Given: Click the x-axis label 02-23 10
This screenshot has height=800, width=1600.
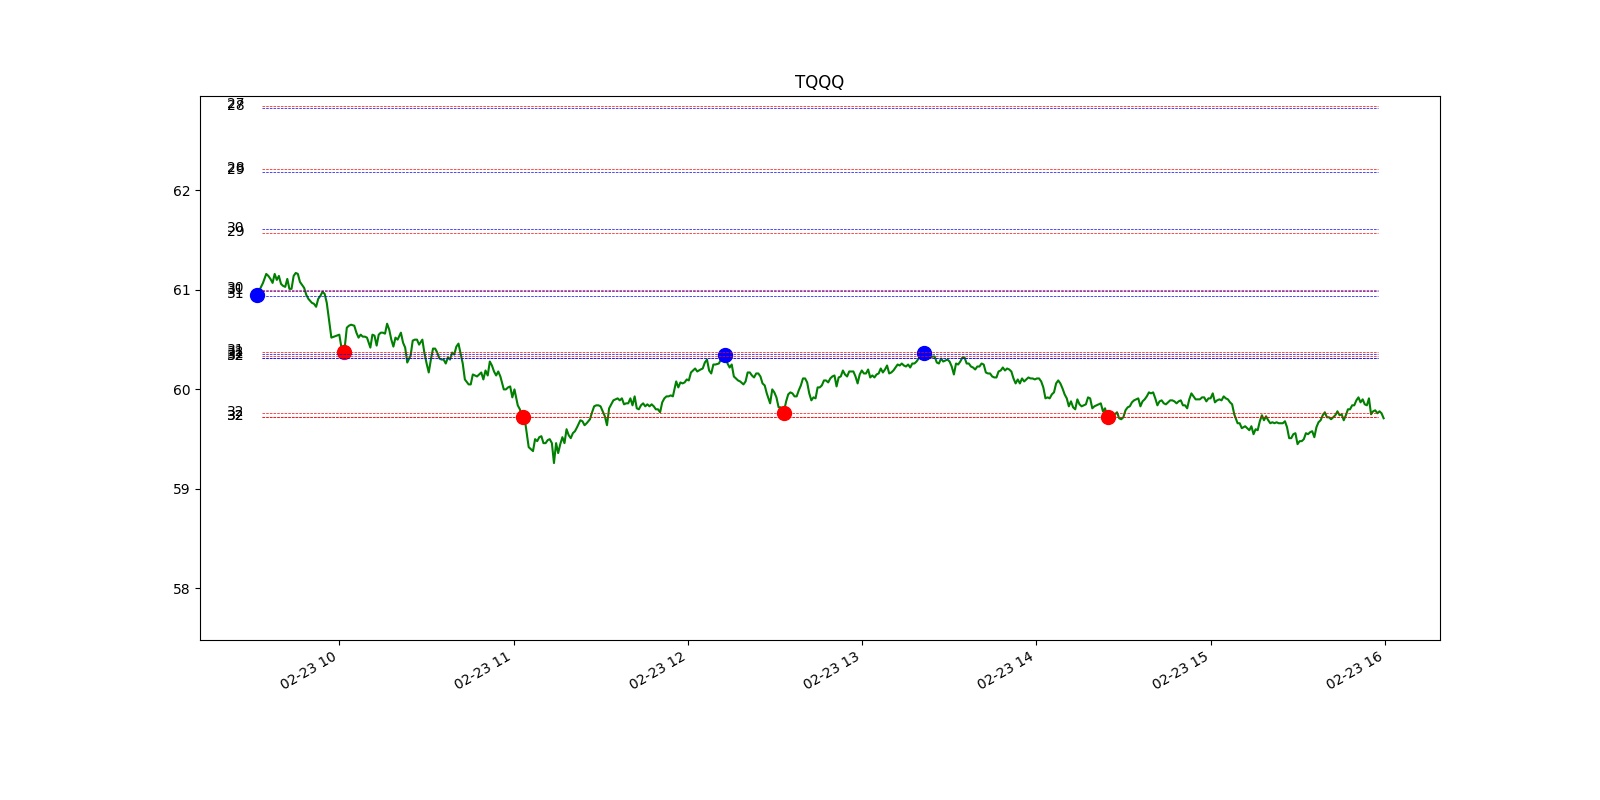Looking at the screenshot, I should coord(309,670).
